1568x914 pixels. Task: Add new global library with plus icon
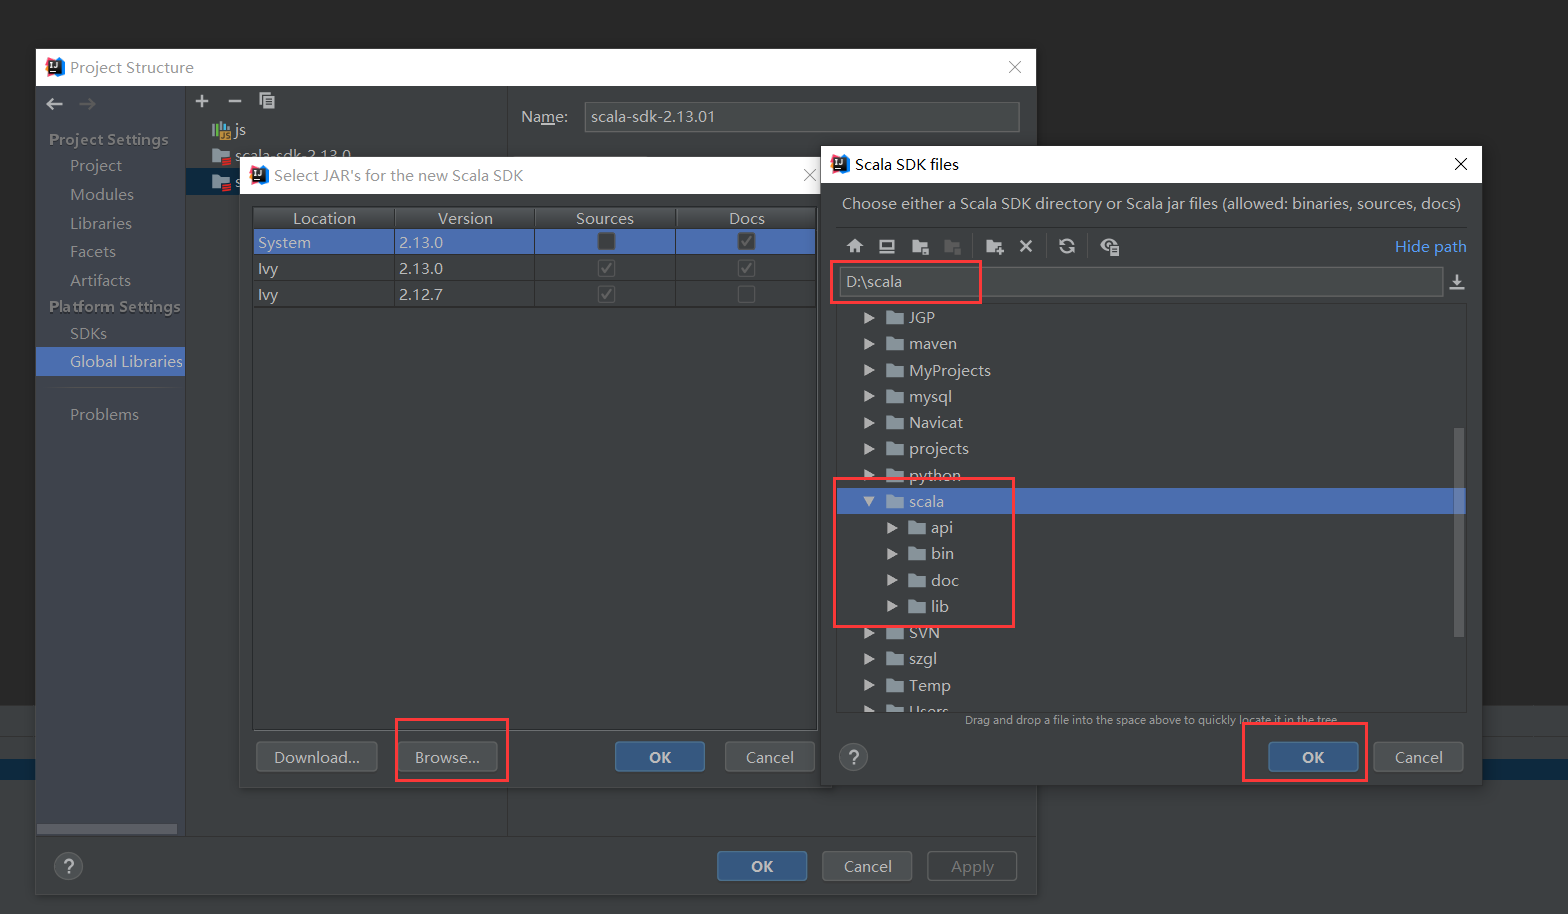[202, 101]
